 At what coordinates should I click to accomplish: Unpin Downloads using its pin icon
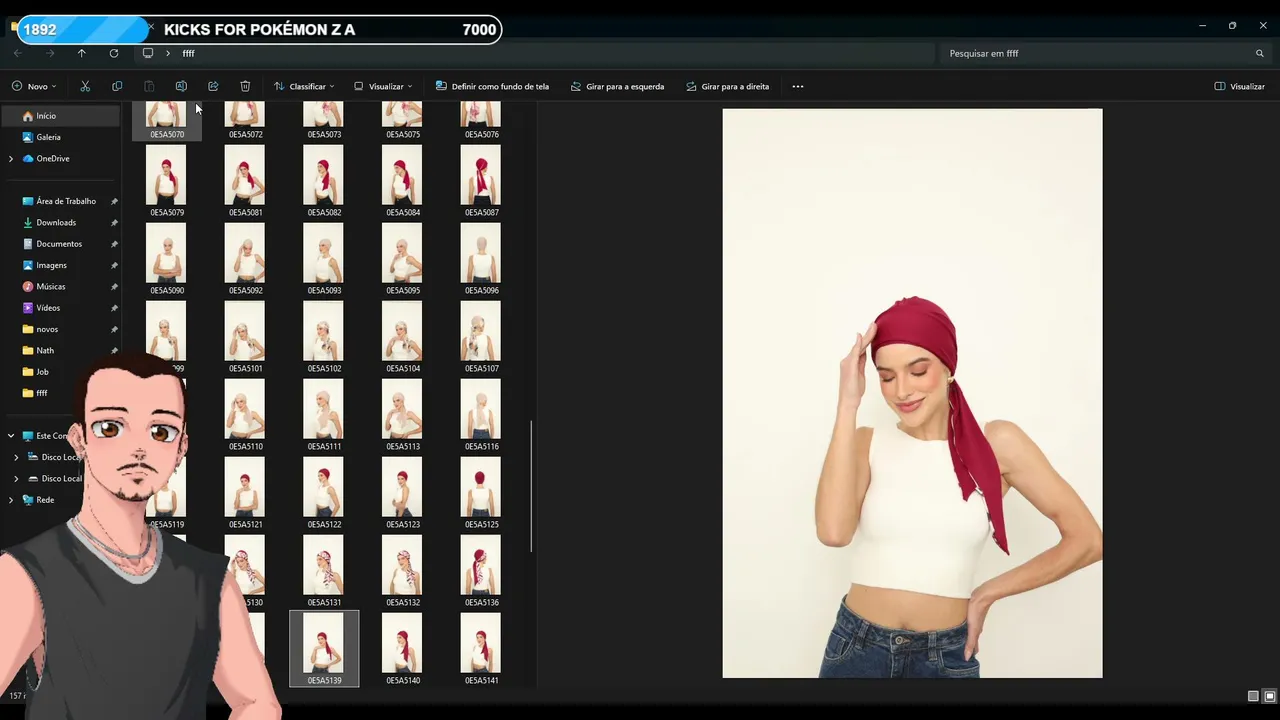[114, 222]
